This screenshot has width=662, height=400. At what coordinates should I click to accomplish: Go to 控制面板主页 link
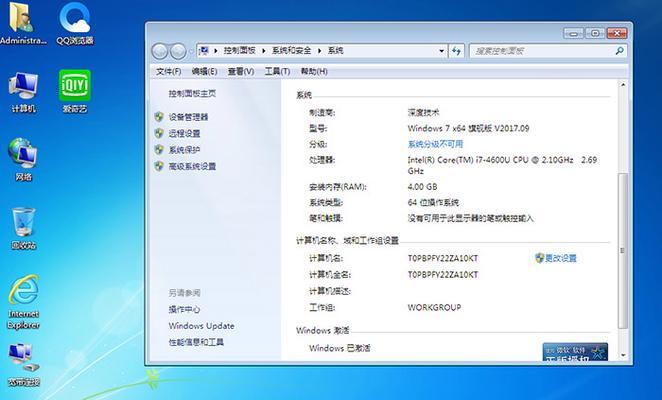pyautogui.click(x=192, y=93)
